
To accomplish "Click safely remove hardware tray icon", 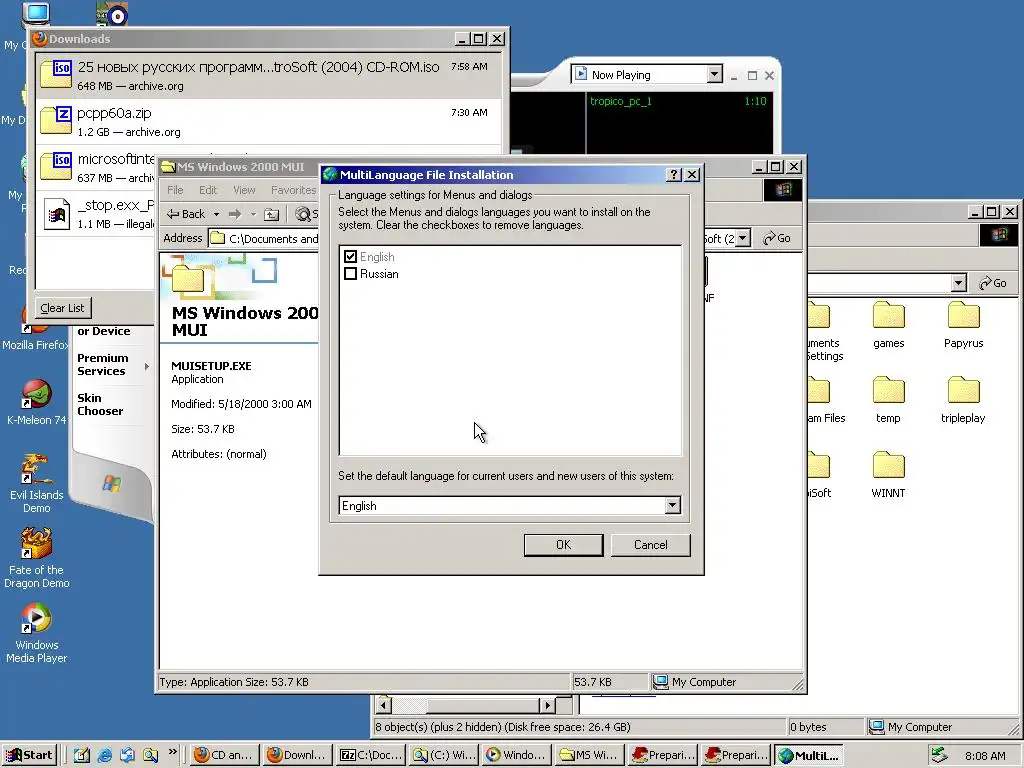I will pos(939,755).
